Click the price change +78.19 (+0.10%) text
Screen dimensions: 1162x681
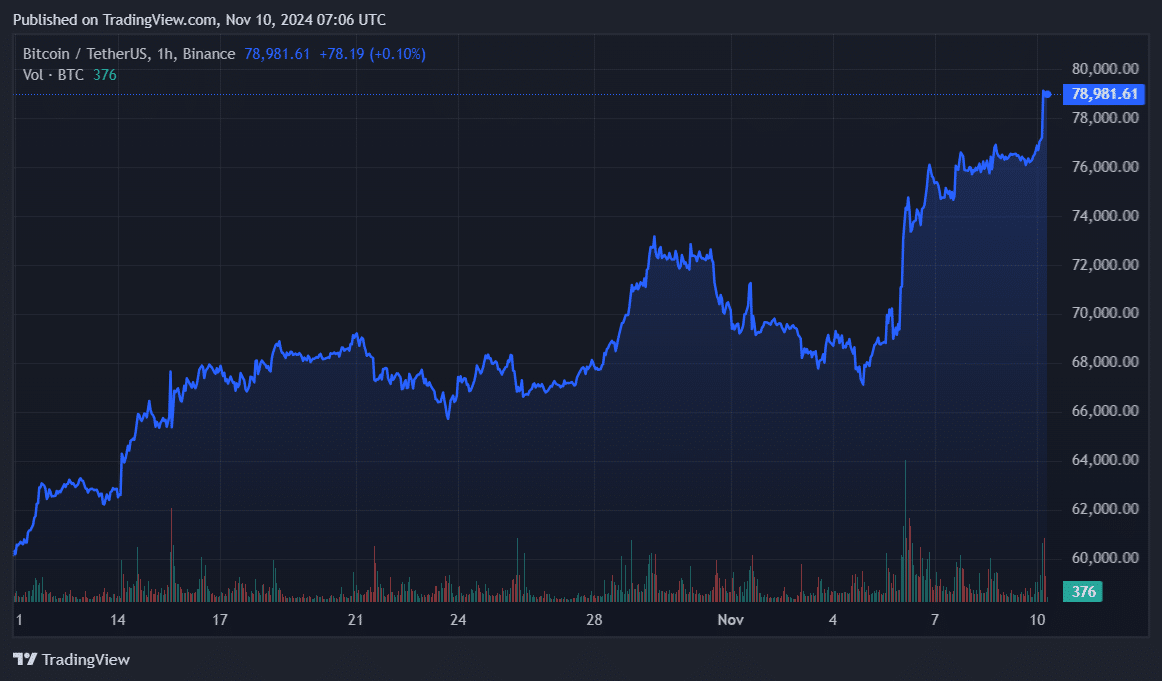375,54
